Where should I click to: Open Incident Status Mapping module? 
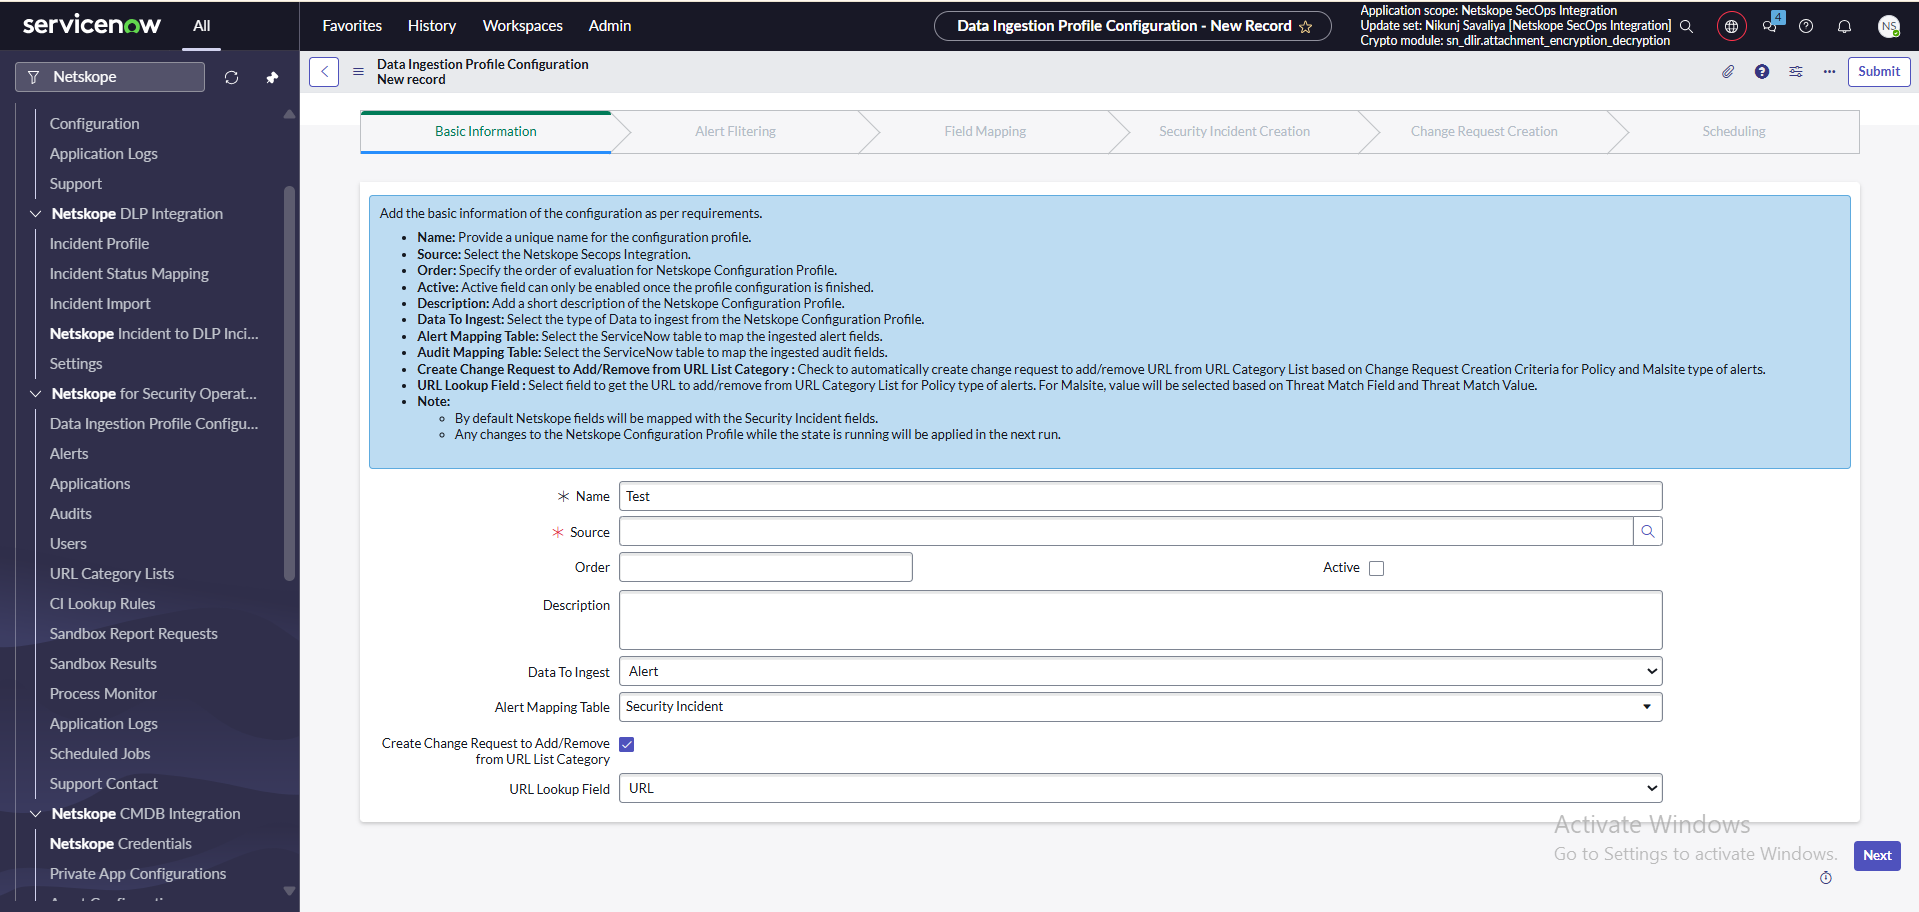click(129, 274)
